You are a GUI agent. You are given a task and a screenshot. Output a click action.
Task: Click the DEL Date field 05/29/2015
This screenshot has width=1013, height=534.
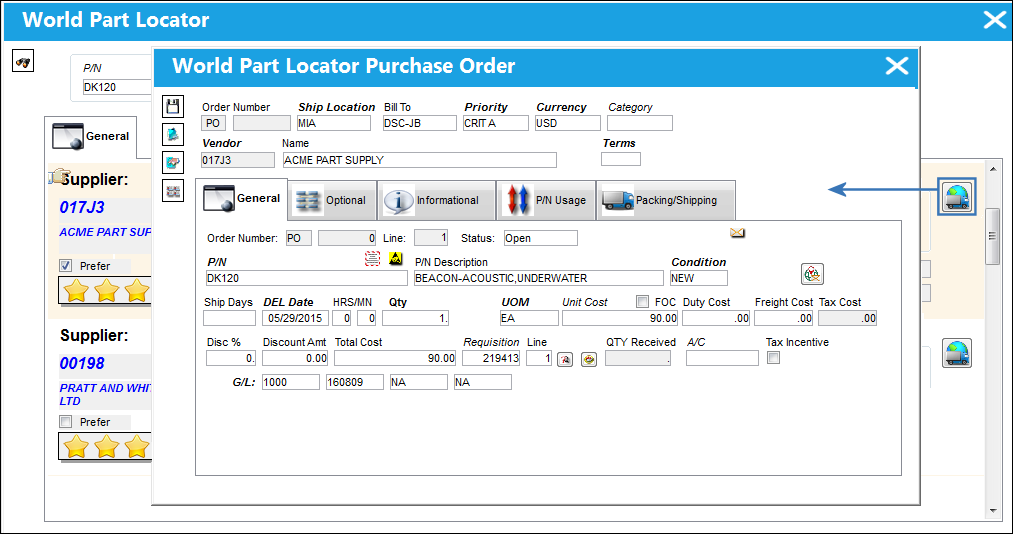pos(296,318)
